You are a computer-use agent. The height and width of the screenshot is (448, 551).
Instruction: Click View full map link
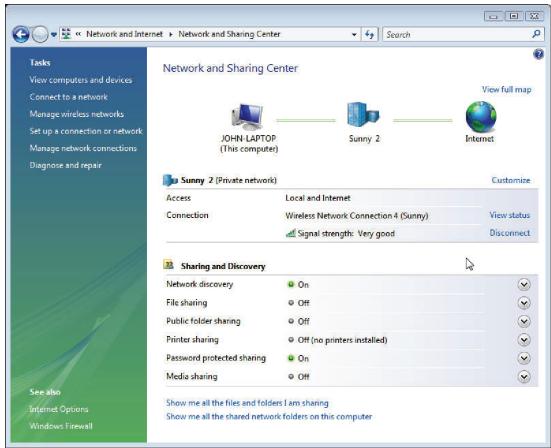[506, 90]
